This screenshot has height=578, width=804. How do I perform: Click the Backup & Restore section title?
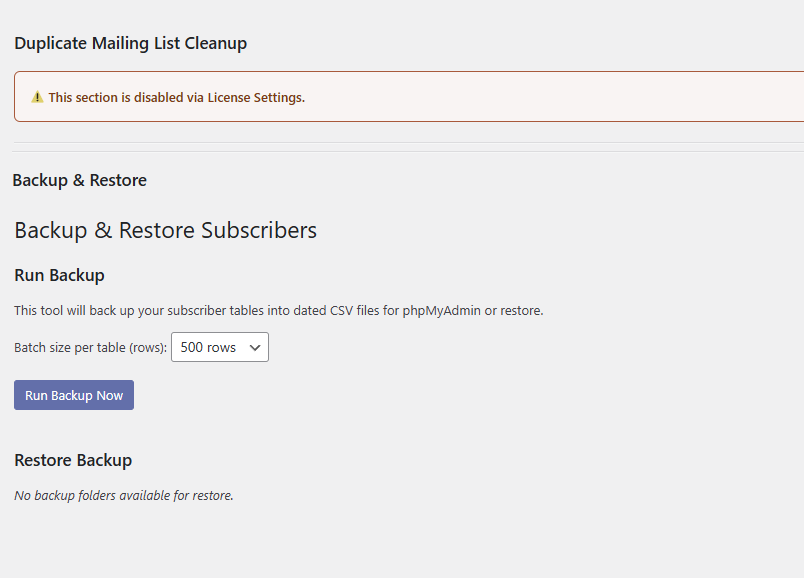tap(79, 180)
